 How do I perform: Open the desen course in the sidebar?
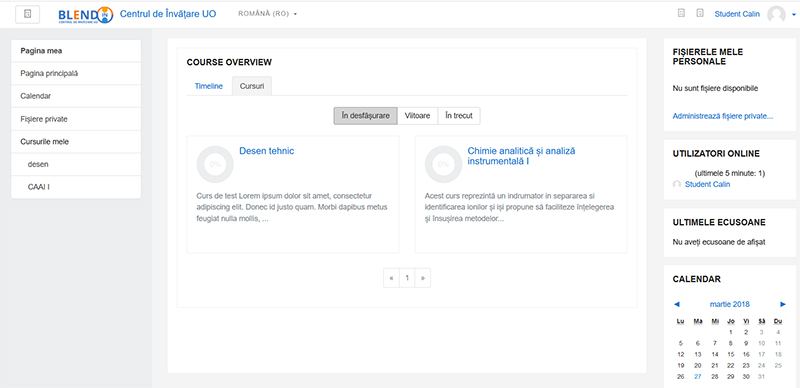click(76, 164)
